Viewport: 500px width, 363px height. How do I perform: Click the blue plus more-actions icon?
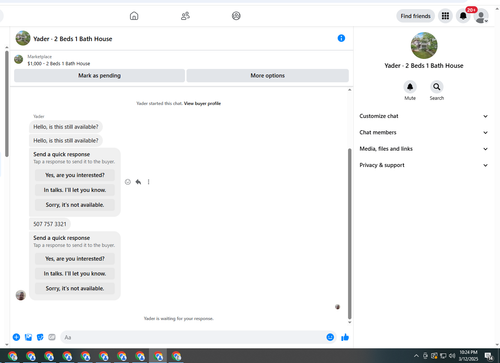click(x=16, y=337)
